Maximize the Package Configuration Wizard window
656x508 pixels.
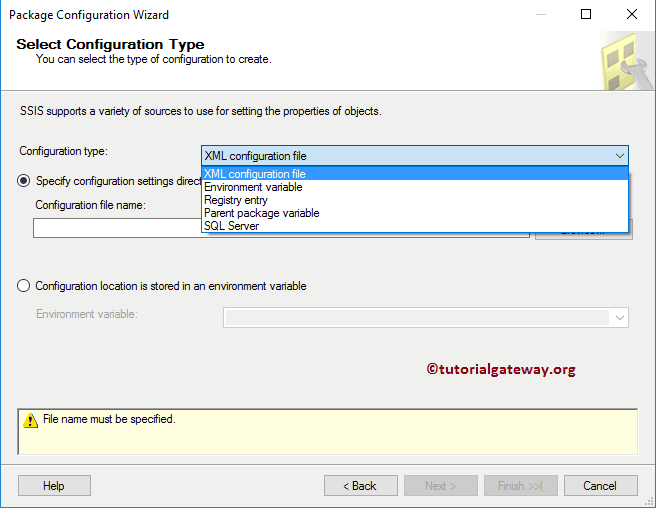[586, 14]
